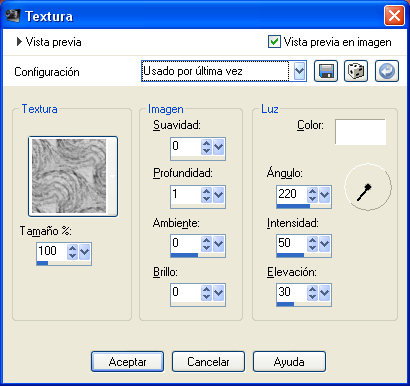Click the randomize parameters dice icon
Screen dimensions: 410x386
point(356,71)
